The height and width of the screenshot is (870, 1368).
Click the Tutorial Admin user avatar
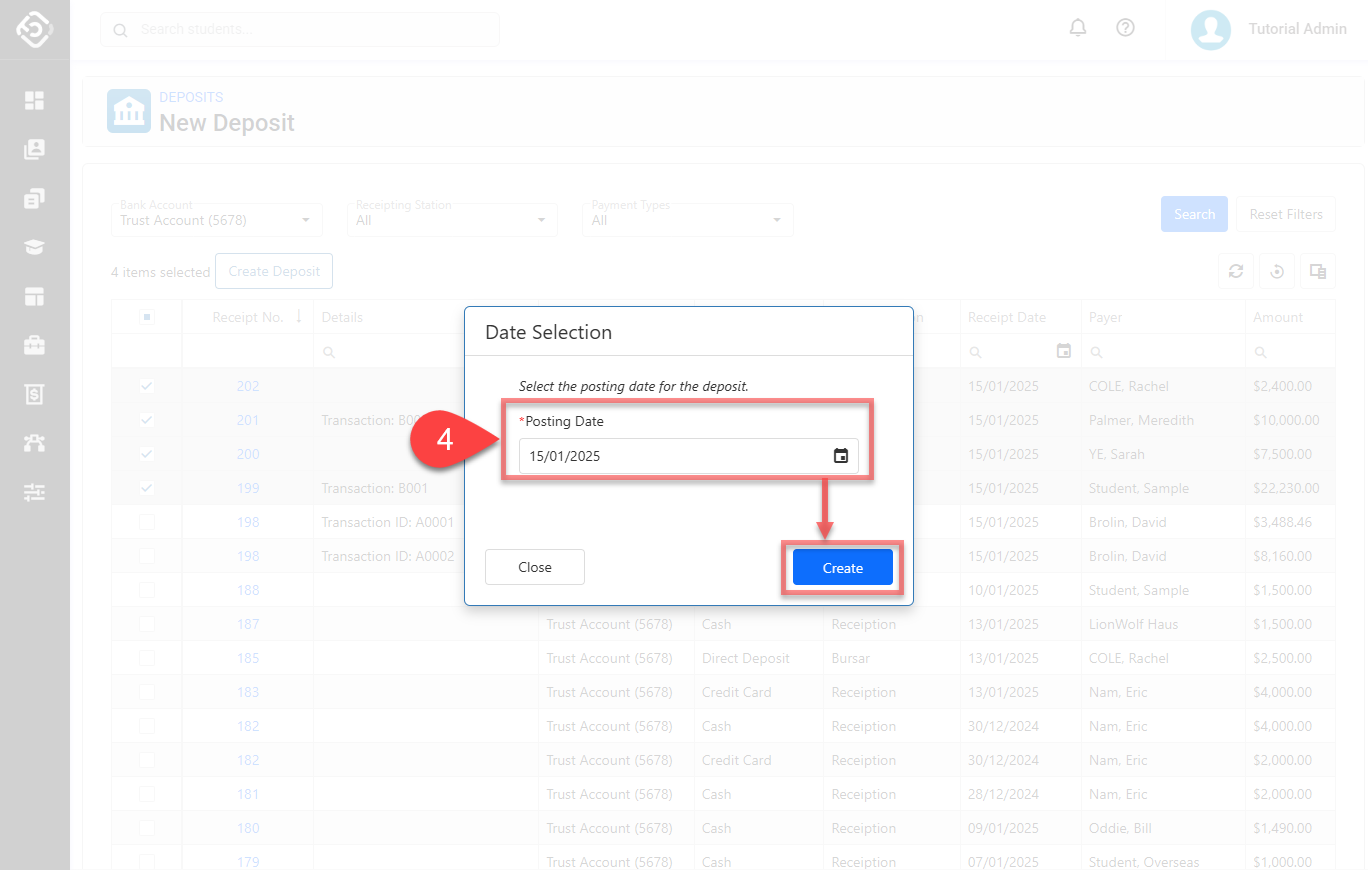(x=1210, y=30)
